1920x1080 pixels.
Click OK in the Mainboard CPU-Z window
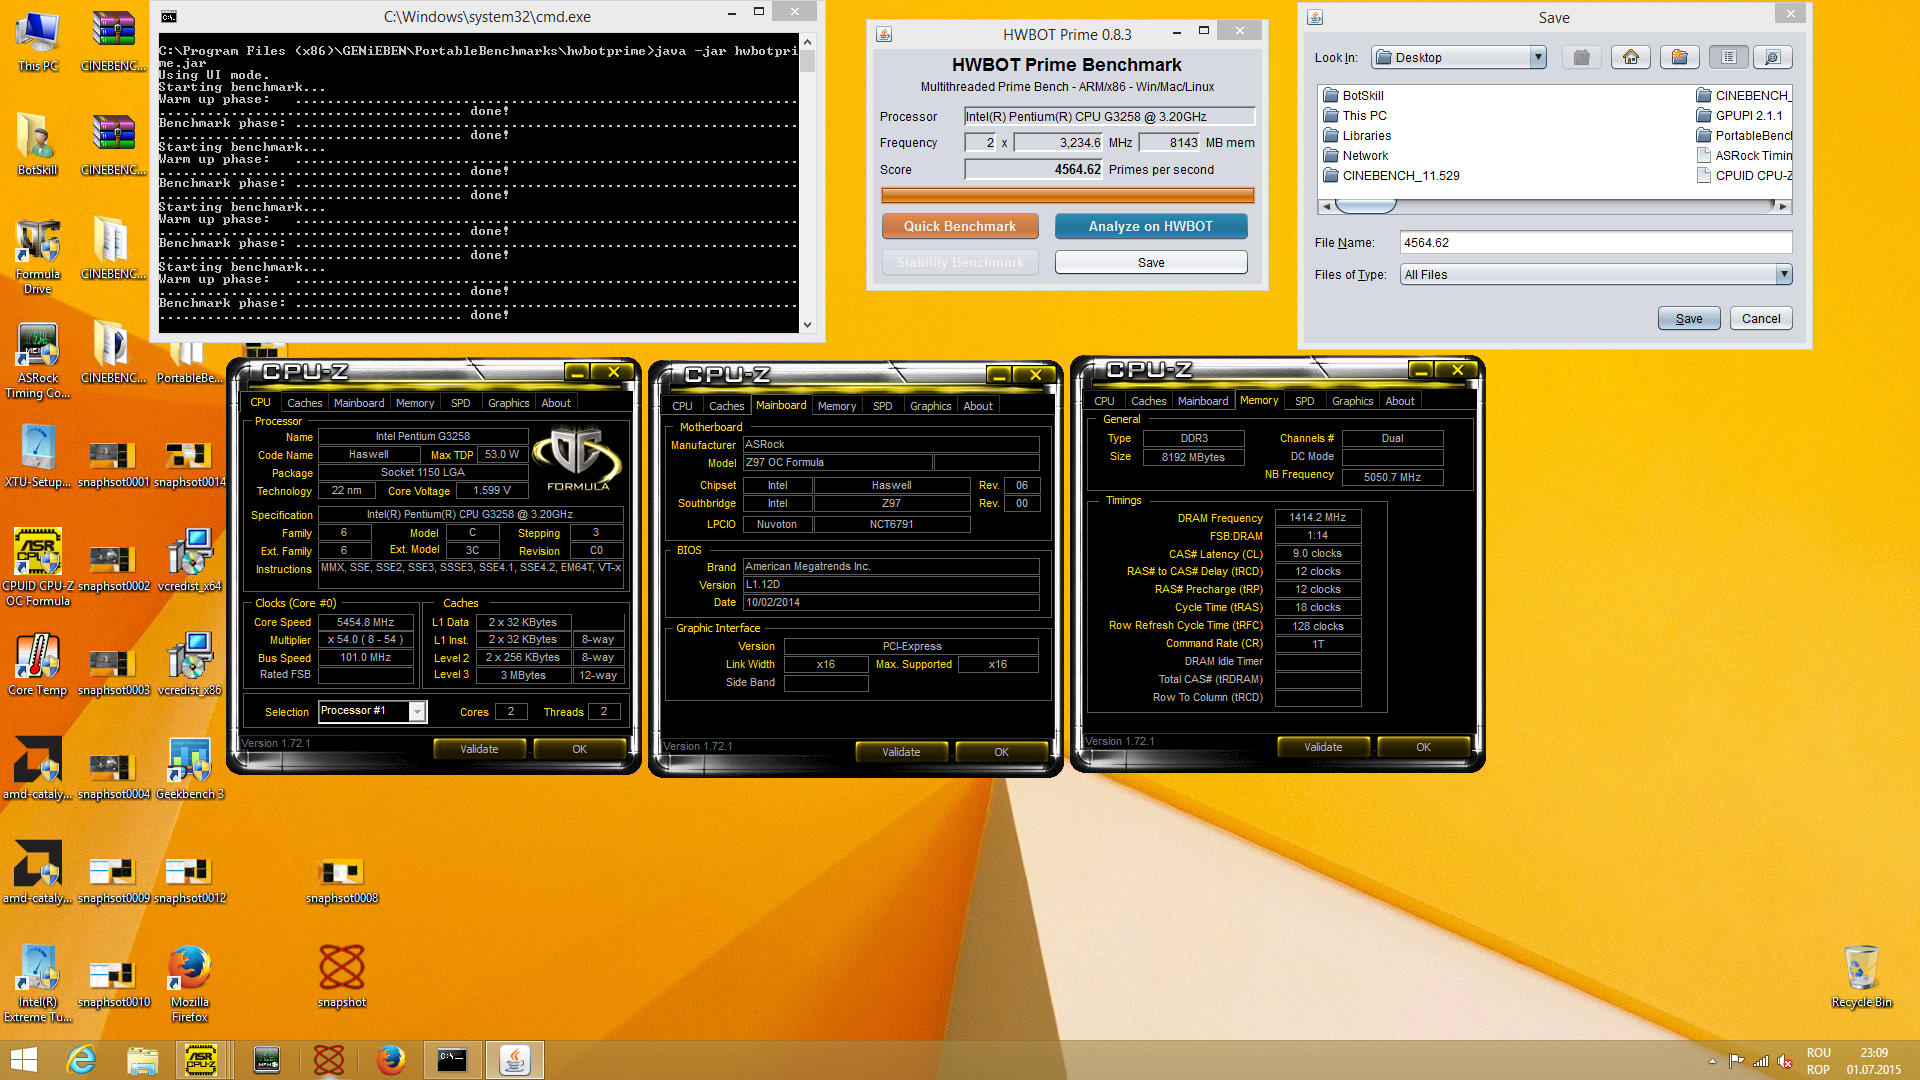pos(1001,752)
